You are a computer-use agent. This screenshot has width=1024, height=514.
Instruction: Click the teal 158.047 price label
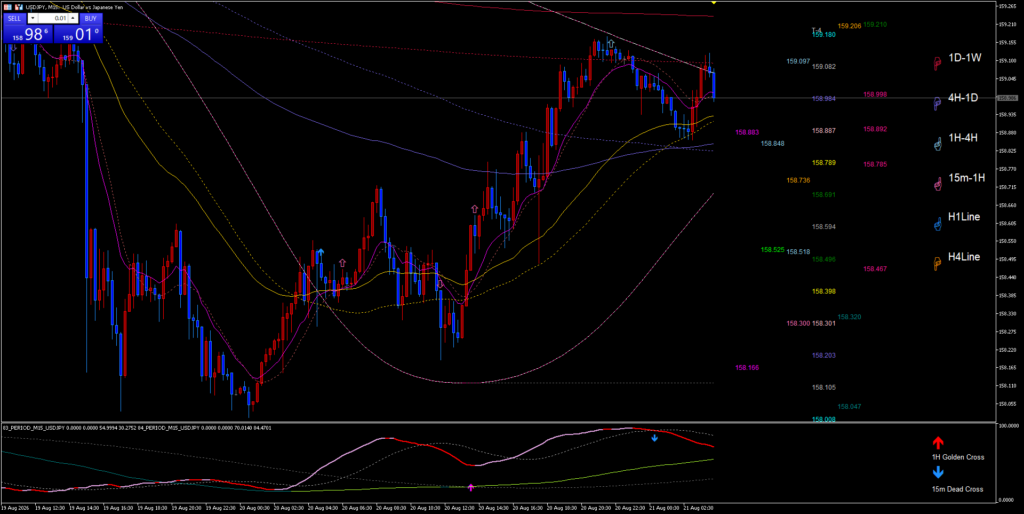pos(850,406)
